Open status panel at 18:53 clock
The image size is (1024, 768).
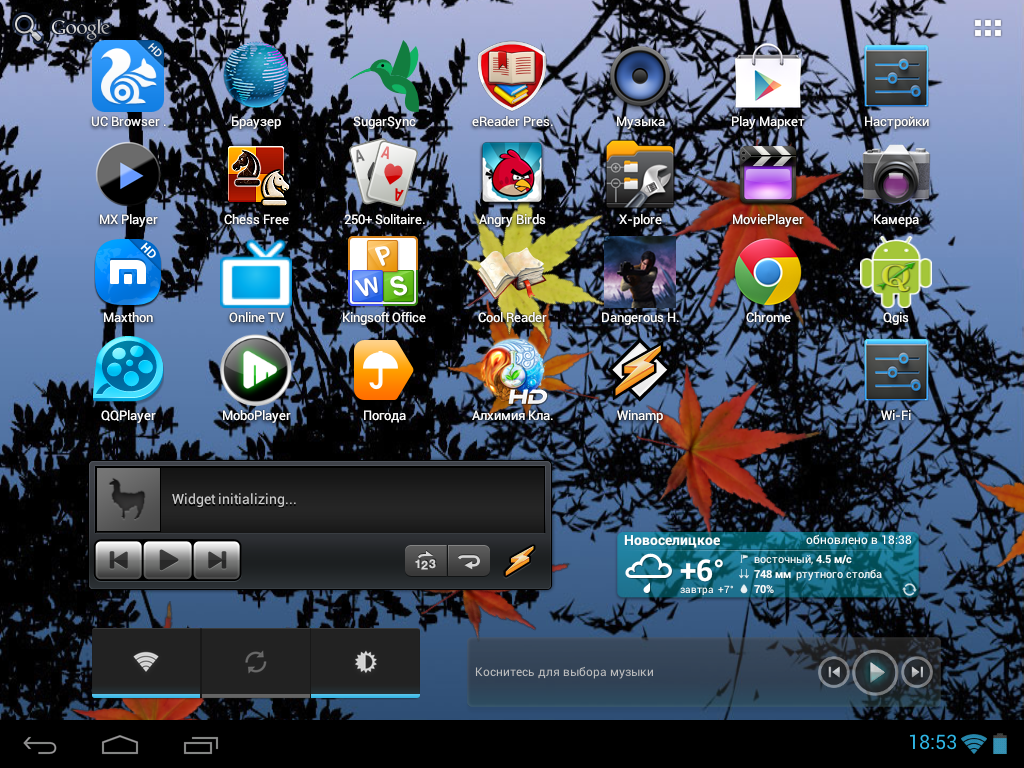[x=933, y=743]
